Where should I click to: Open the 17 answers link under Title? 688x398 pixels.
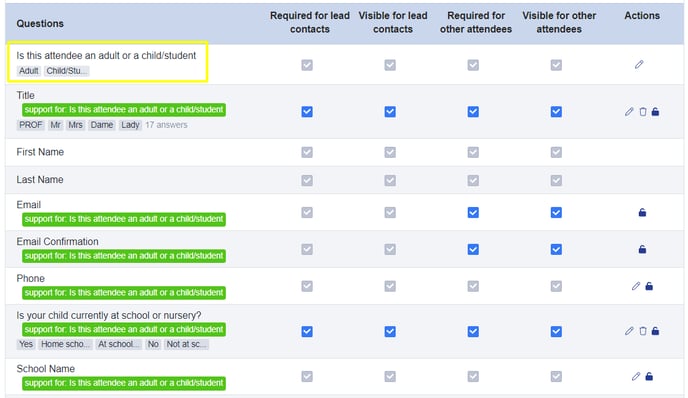166,125
